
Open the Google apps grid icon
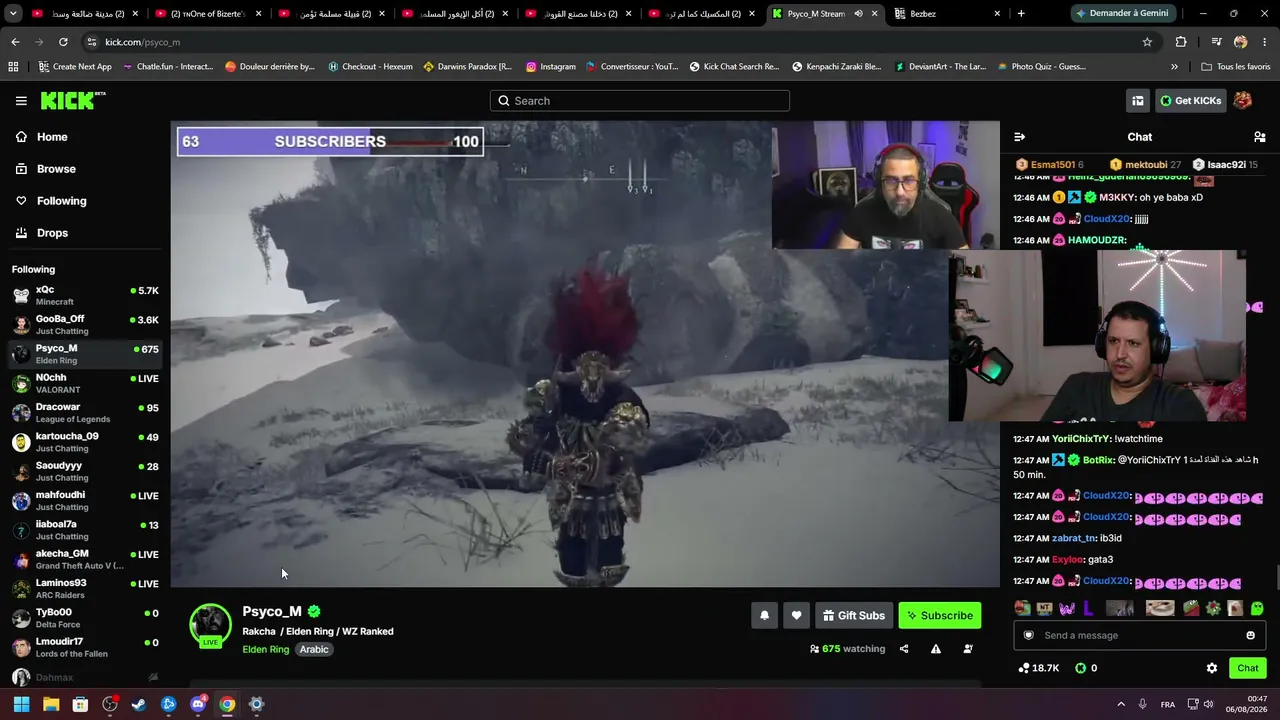pos(13,67)
